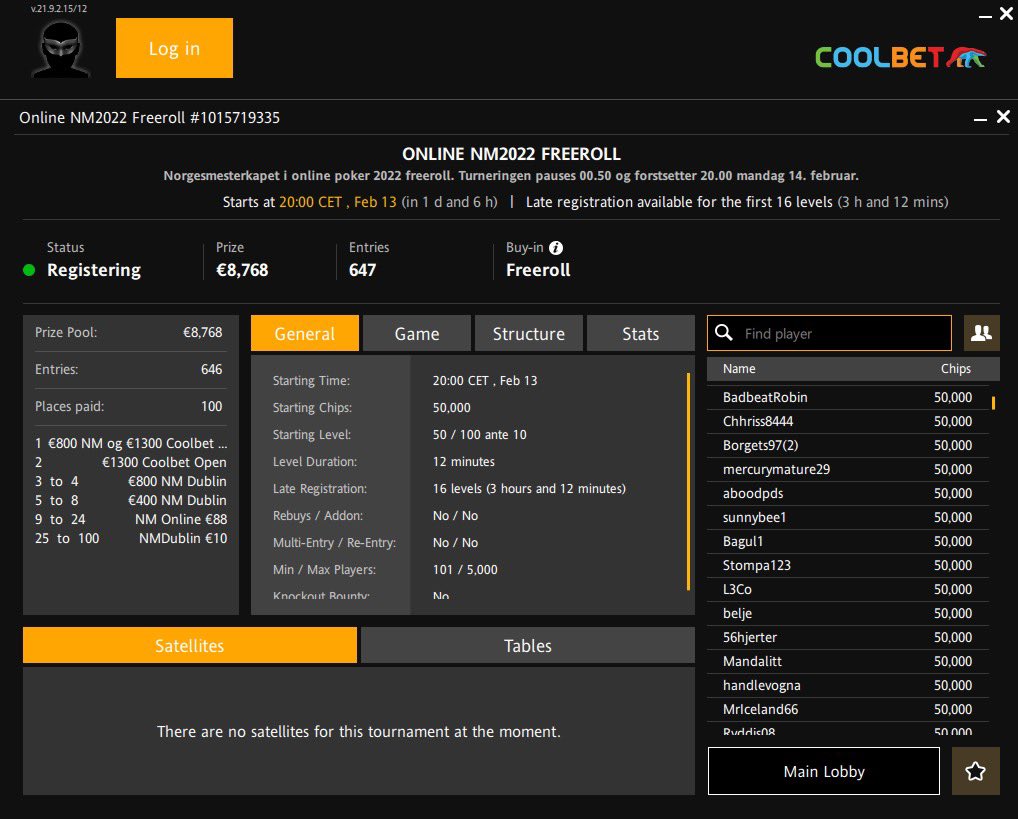1018x819 pixels.
Task: Select player Bagul1
Action: point(847,541)
